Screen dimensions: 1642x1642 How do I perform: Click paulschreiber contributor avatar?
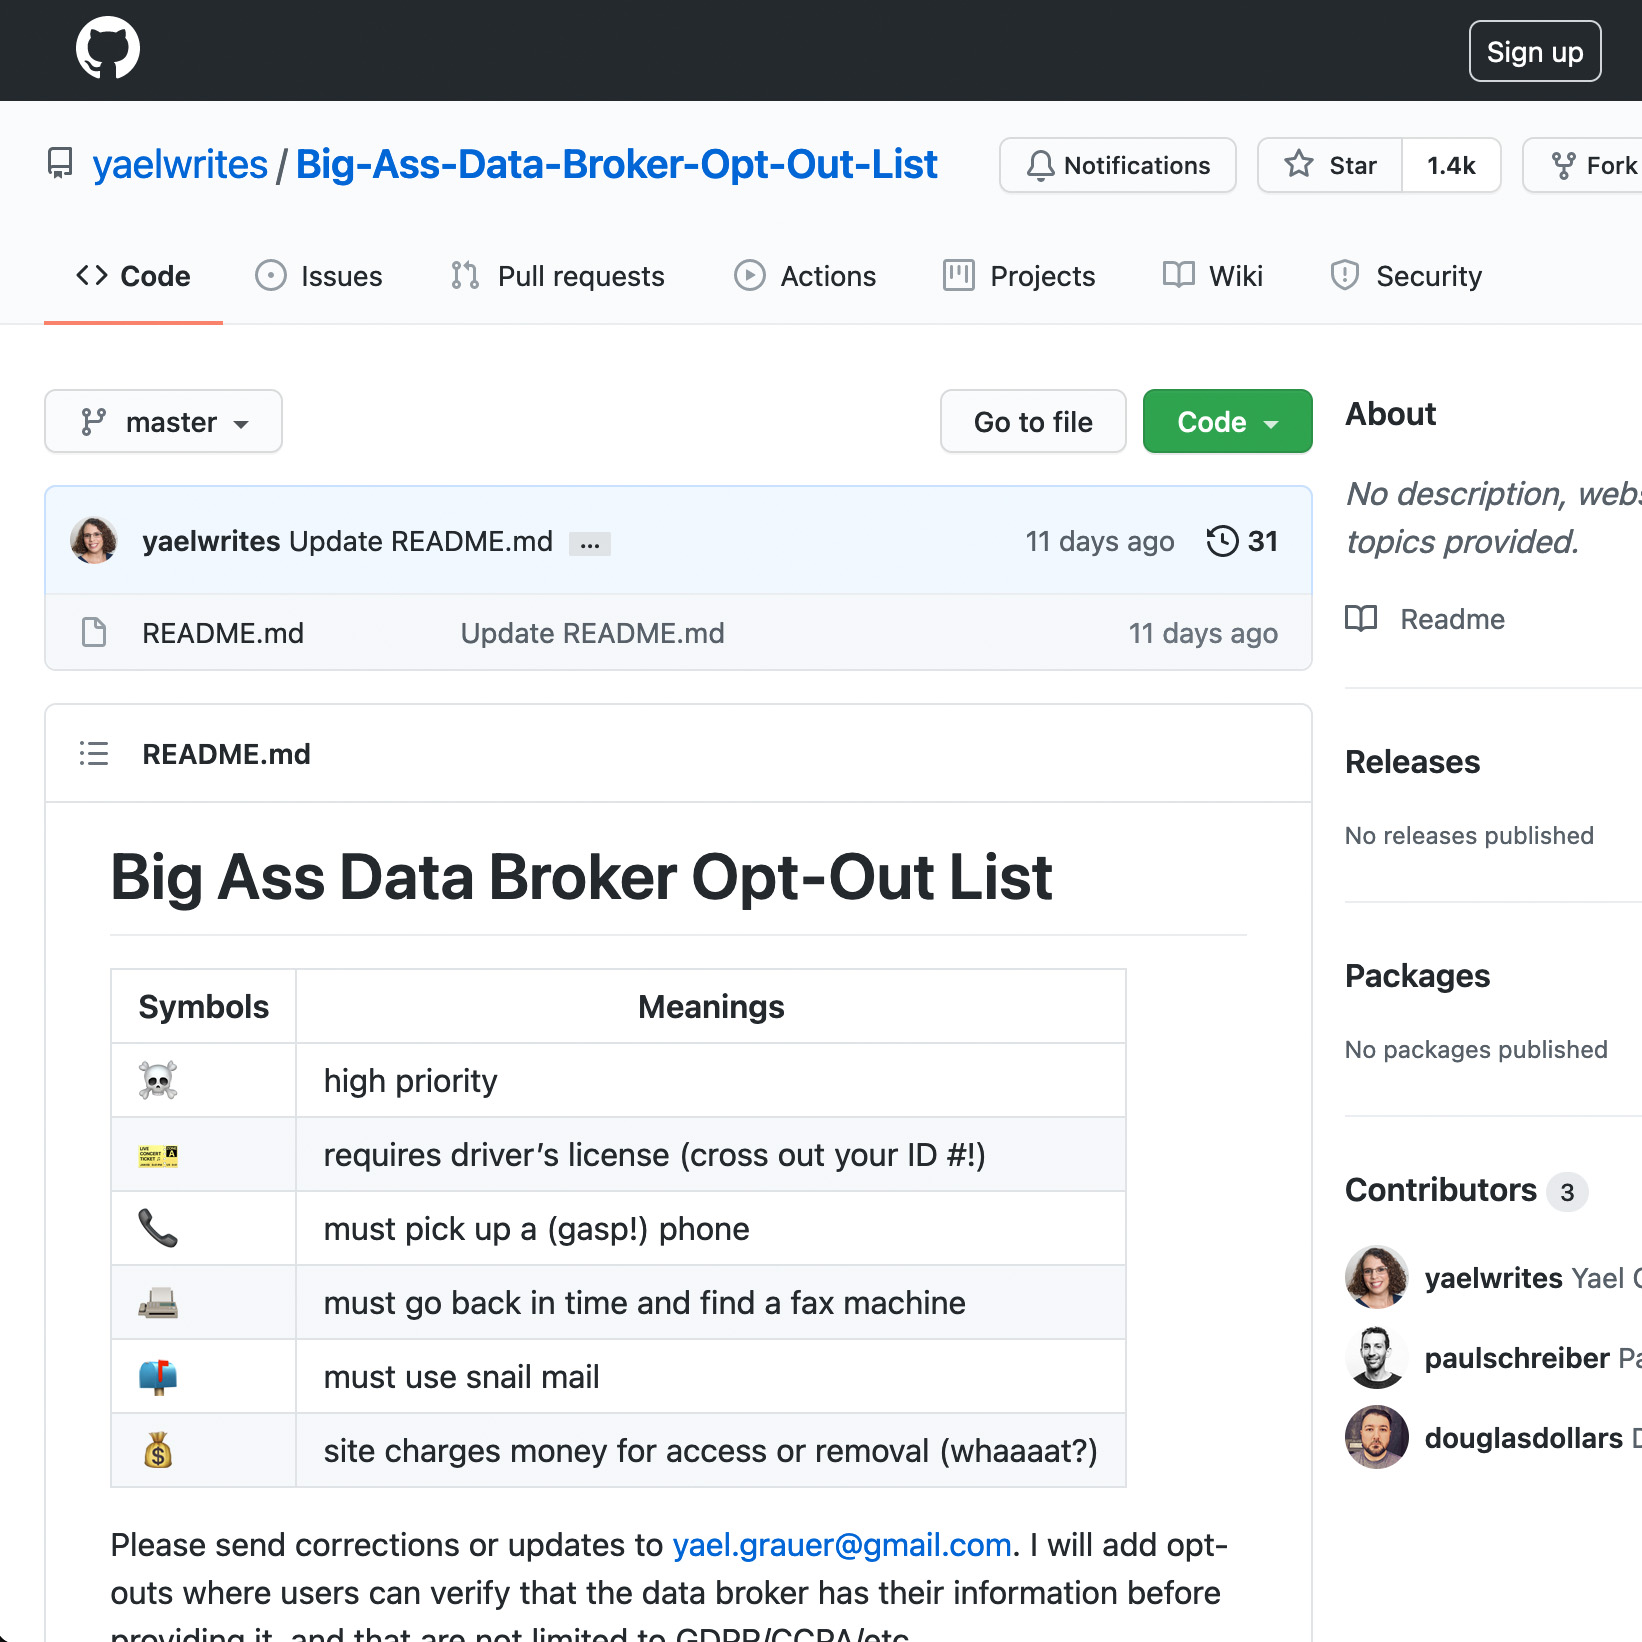1377,1357
